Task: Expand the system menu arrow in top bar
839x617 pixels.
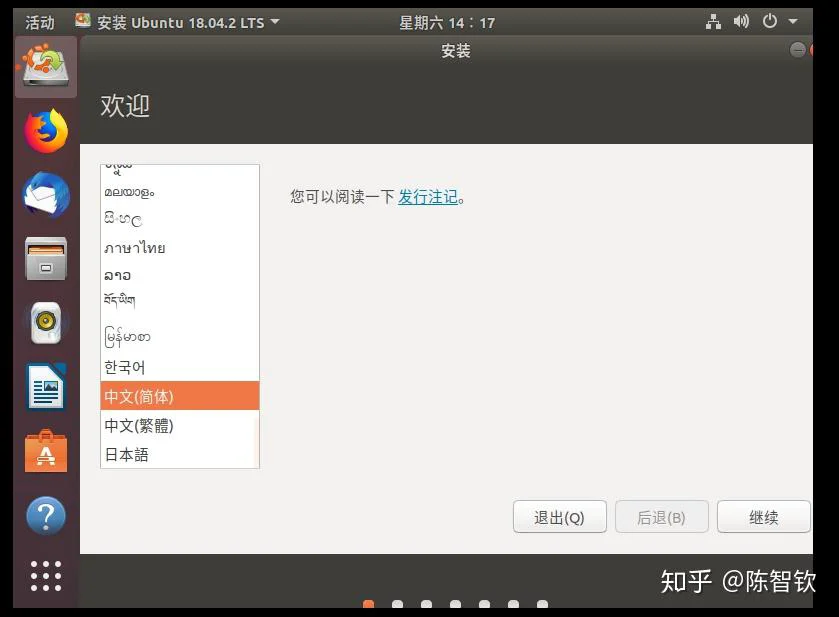Action: tap(793, 22)
